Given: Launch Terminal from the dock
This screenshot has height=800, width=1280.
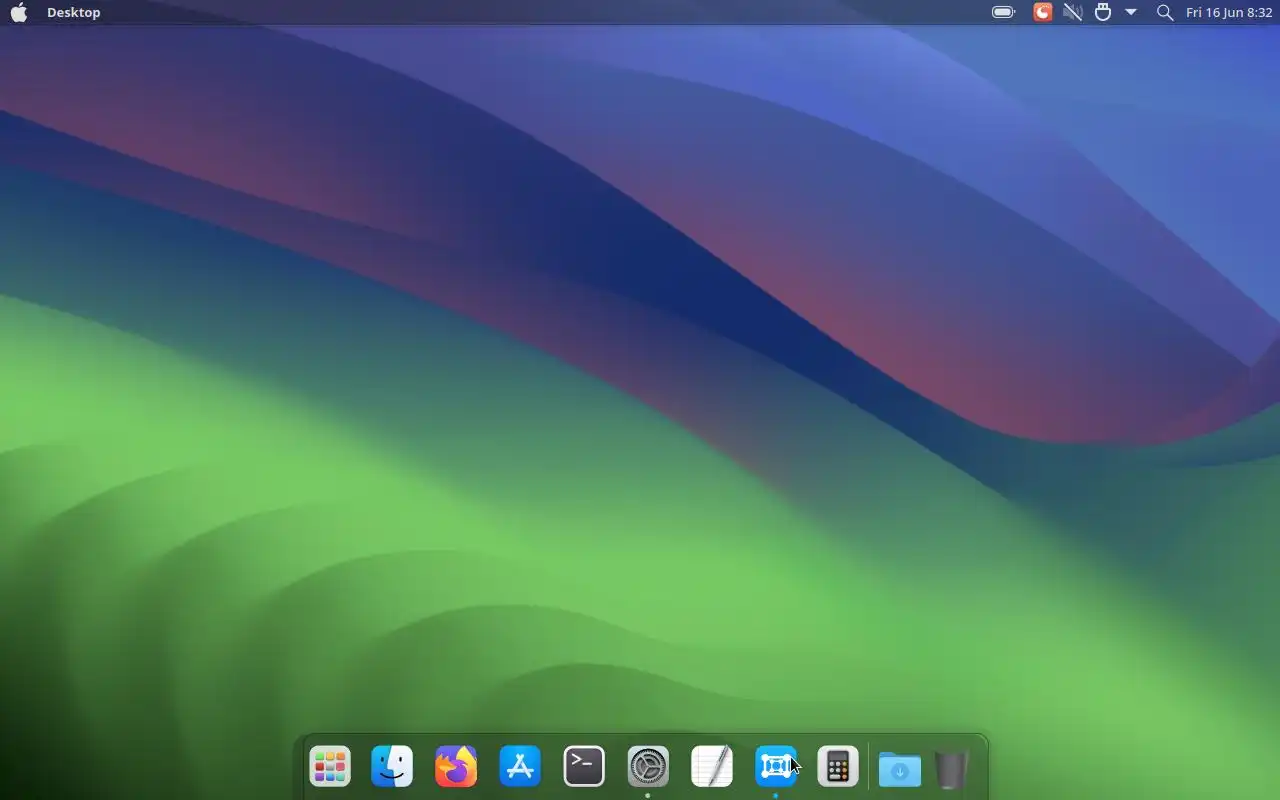Looking at the screenshot, I should click(x=584, y=767).
